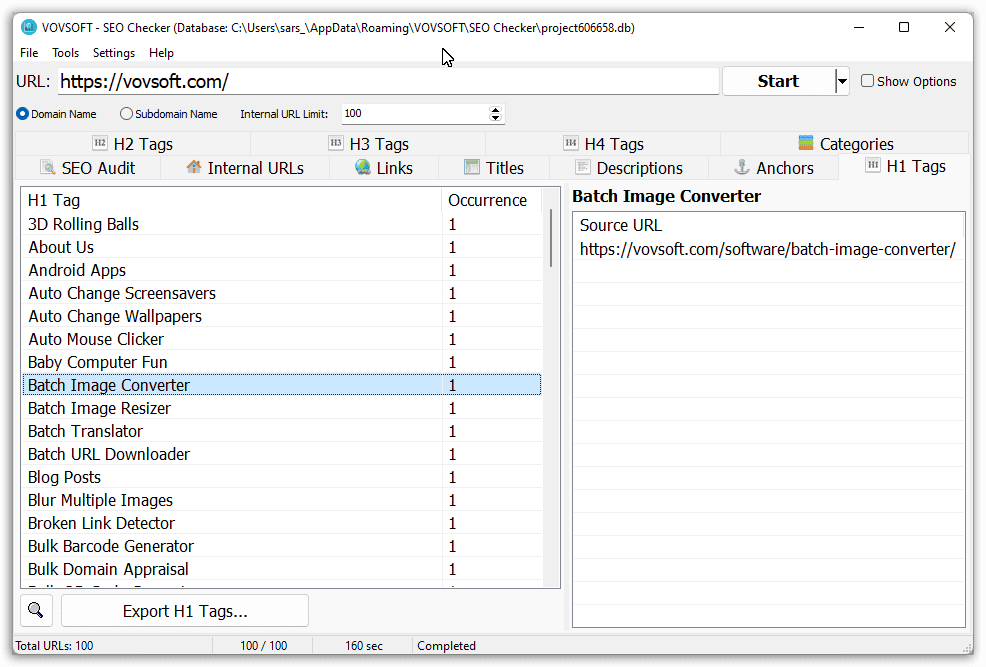Click the Source URL column header
This screenshot has width=986, height=667.
[768, 225]
